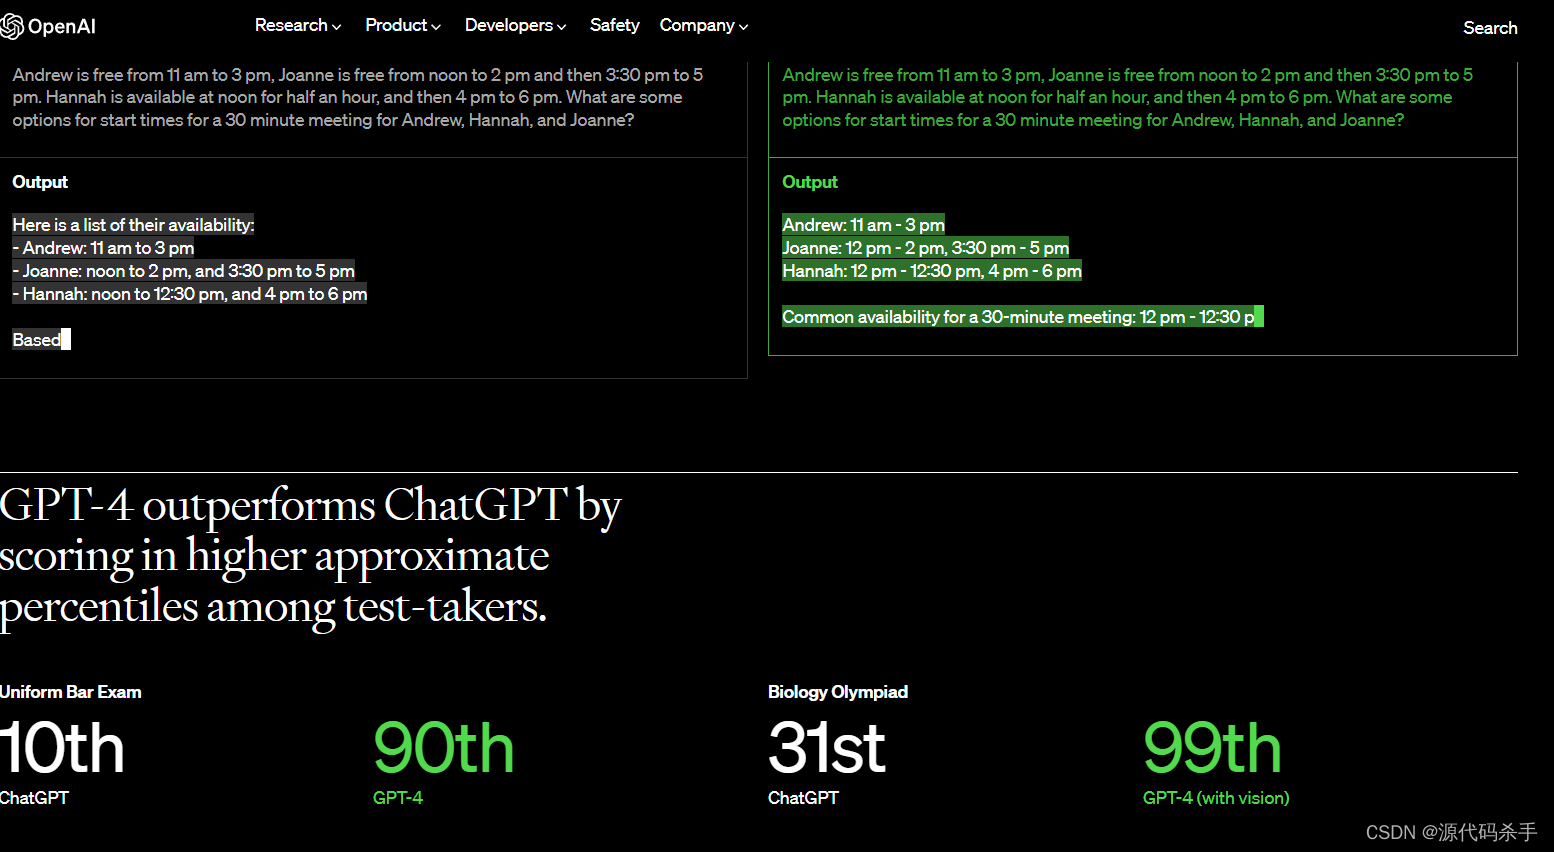Viewport: 1554px width, 852px height.
Task: Click the 'GPT-4' label under 90th
Action: point(398,798)
